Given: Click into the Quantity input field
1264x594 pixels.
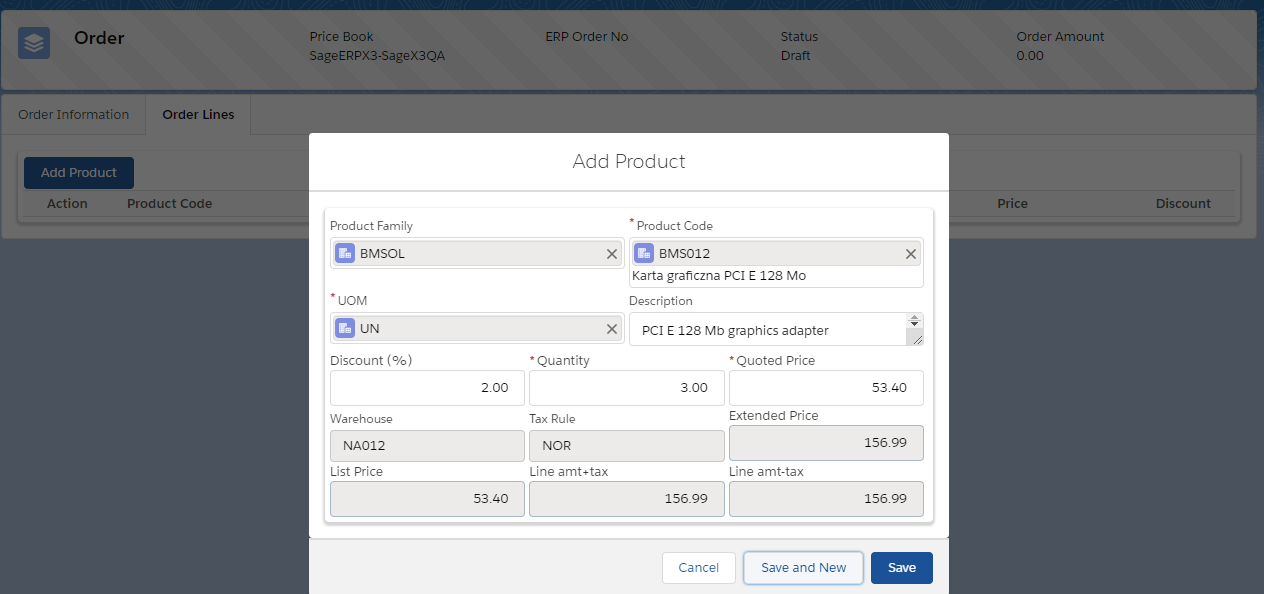Looking at the screenshot, I should [x=626, y=388].
